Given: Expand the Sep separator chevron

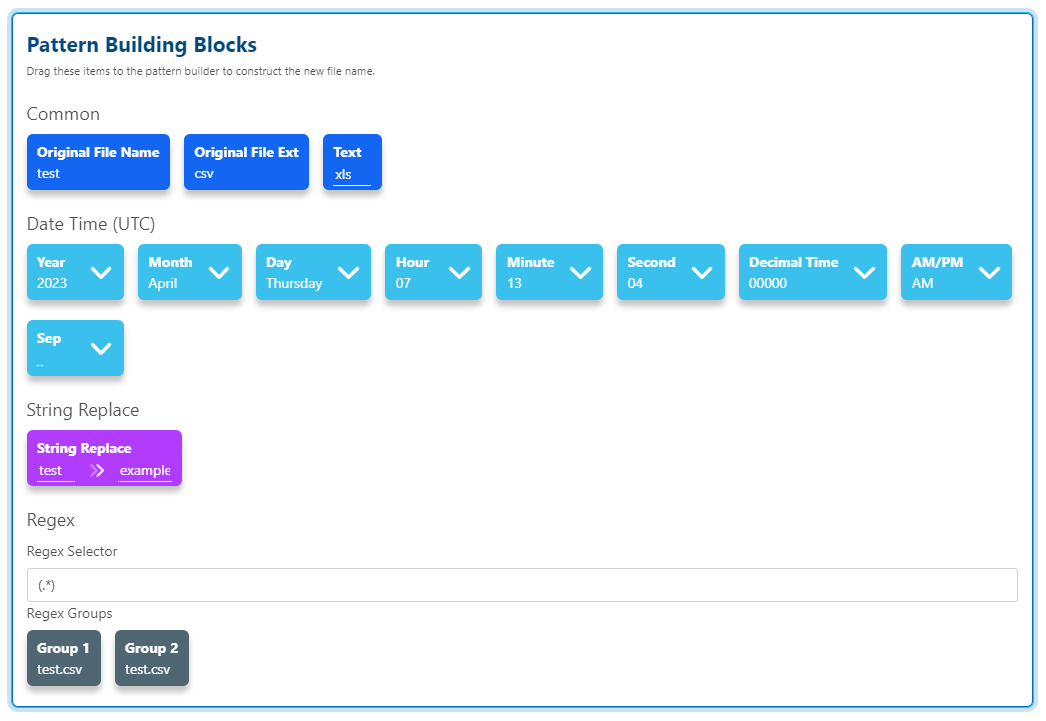Looking at the screenshot, I should (x=101, y=349).
